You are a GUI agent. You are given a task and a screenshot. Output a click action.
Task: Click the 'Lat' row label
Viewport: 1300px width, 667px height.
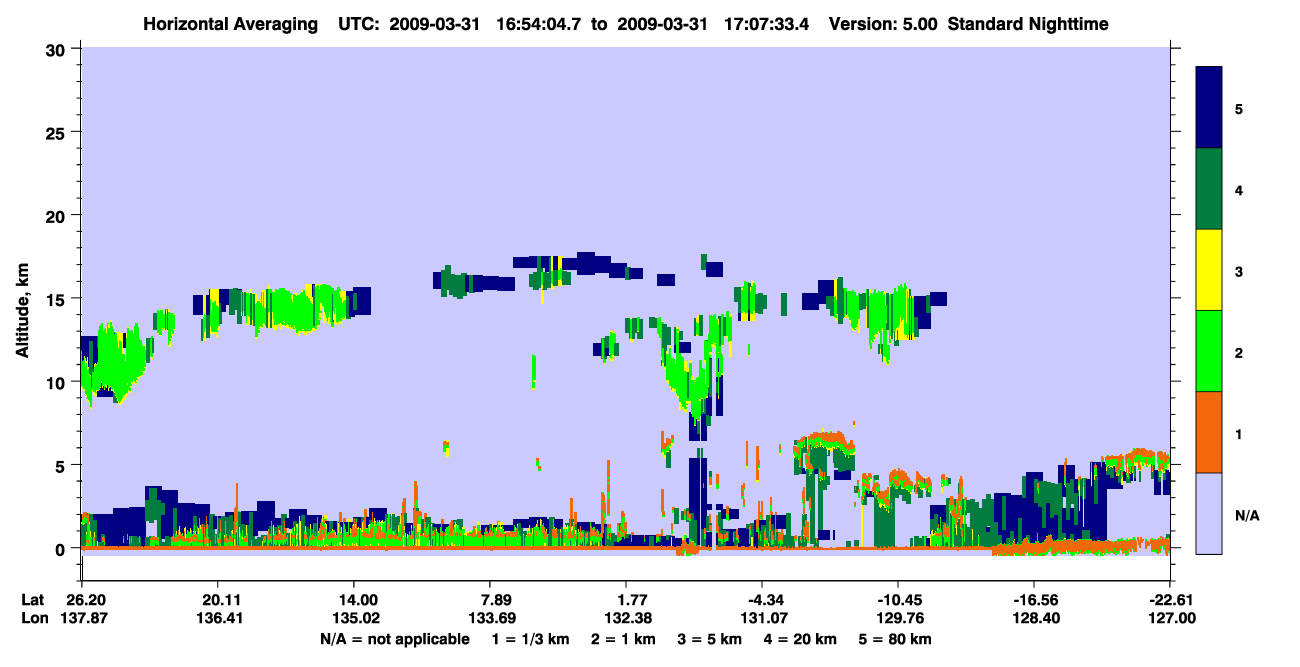point(33,600)
